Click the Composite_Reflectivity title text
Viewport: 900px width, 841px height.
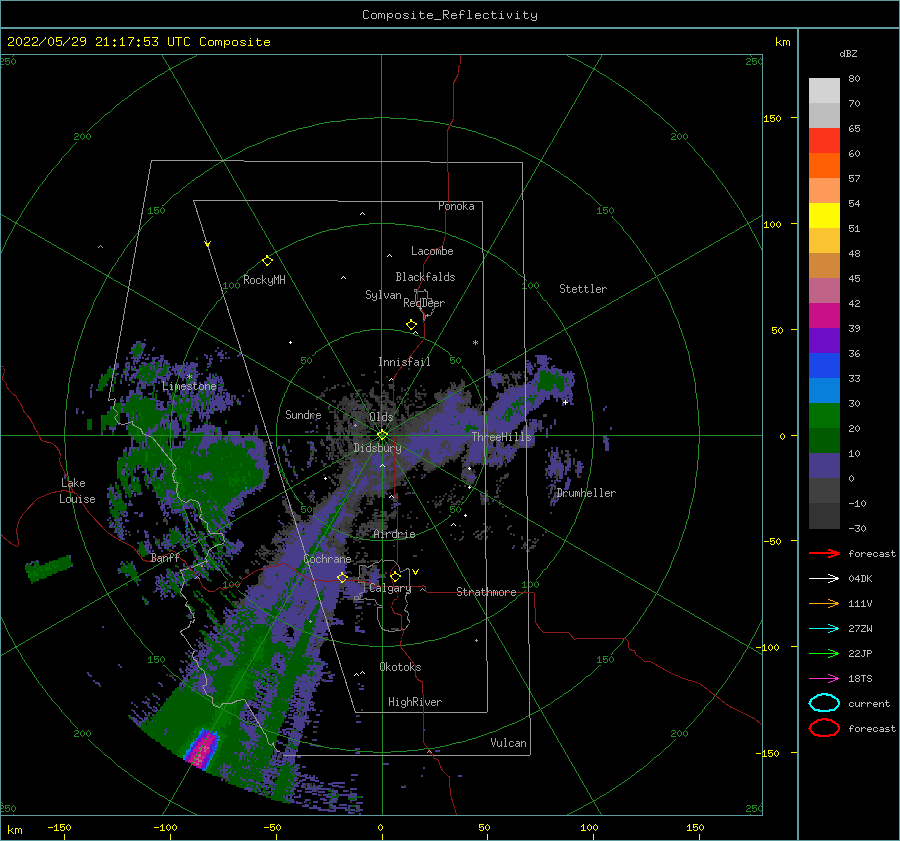tap(449, 15)
